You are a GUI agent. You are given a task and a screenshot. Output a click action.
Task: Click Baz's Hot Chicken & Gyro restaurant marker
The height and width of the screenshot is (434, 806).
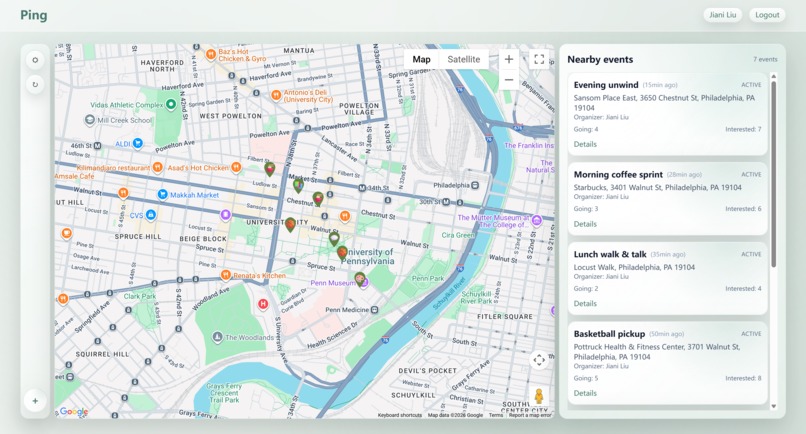pos(210,54)
